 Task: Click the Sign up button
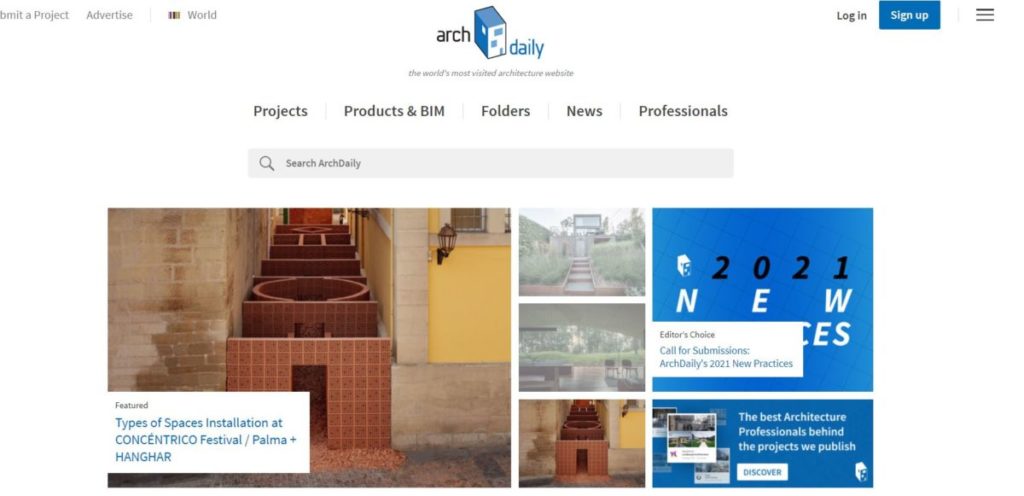coord(909,15)
